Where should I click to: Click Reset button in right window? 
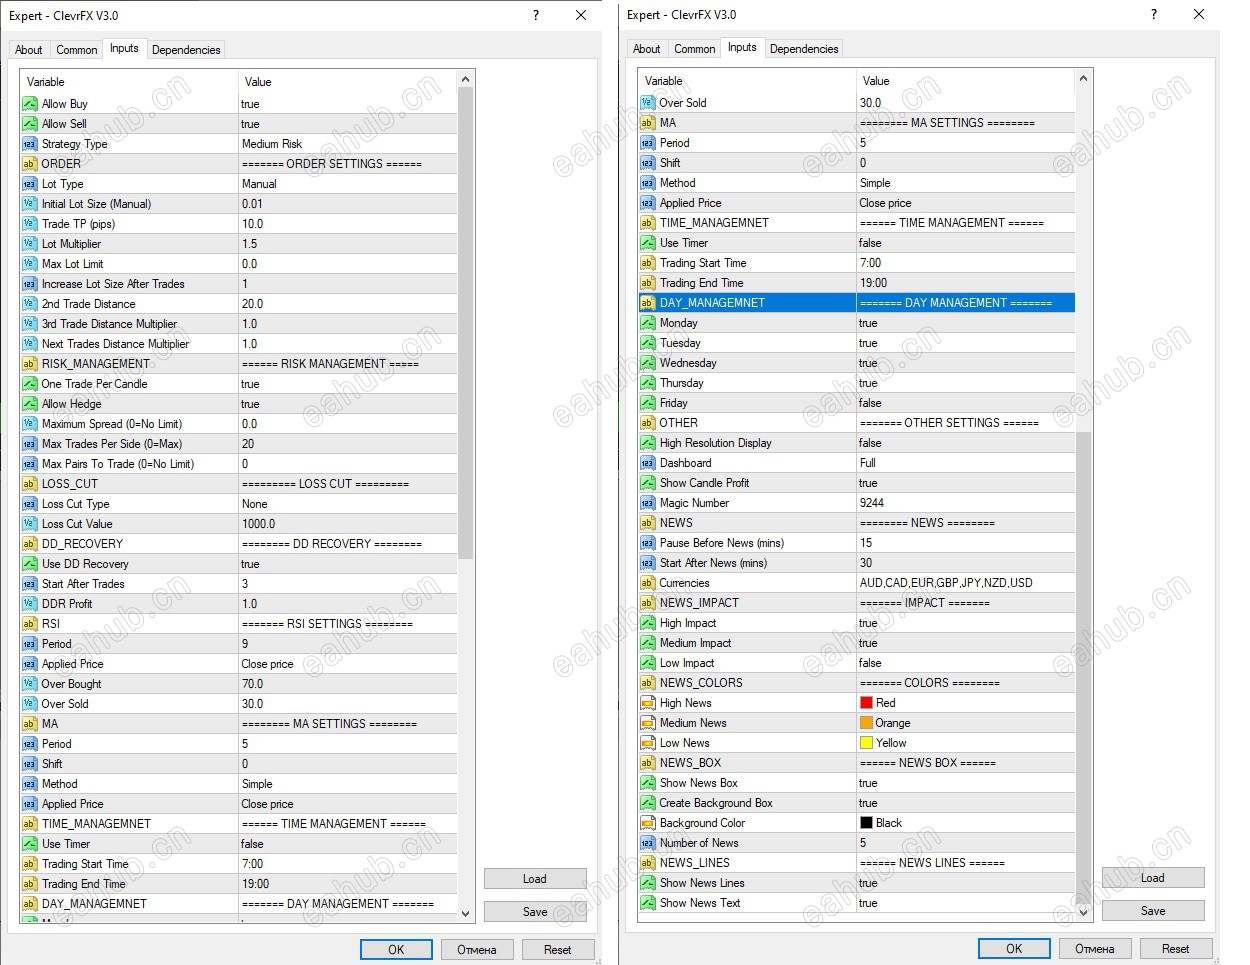(x=1176, y=949)
